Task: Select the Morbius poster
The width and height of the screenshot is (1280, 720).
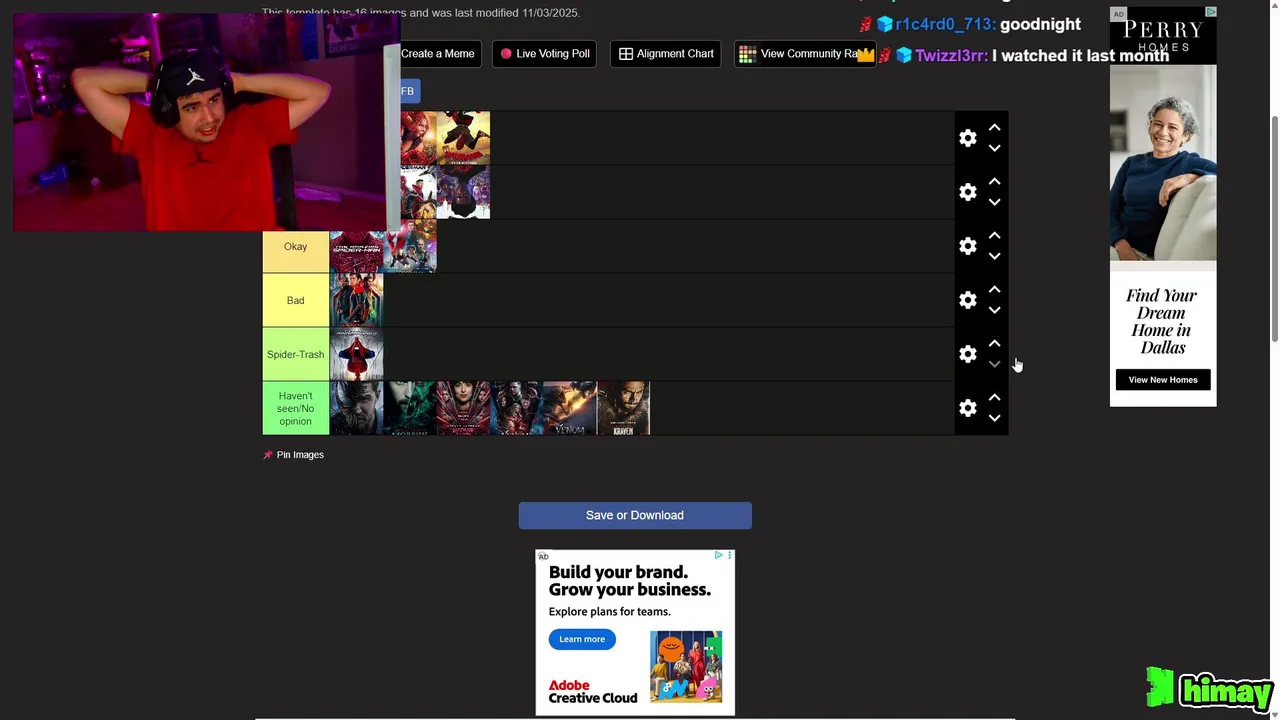Action: 410,408
